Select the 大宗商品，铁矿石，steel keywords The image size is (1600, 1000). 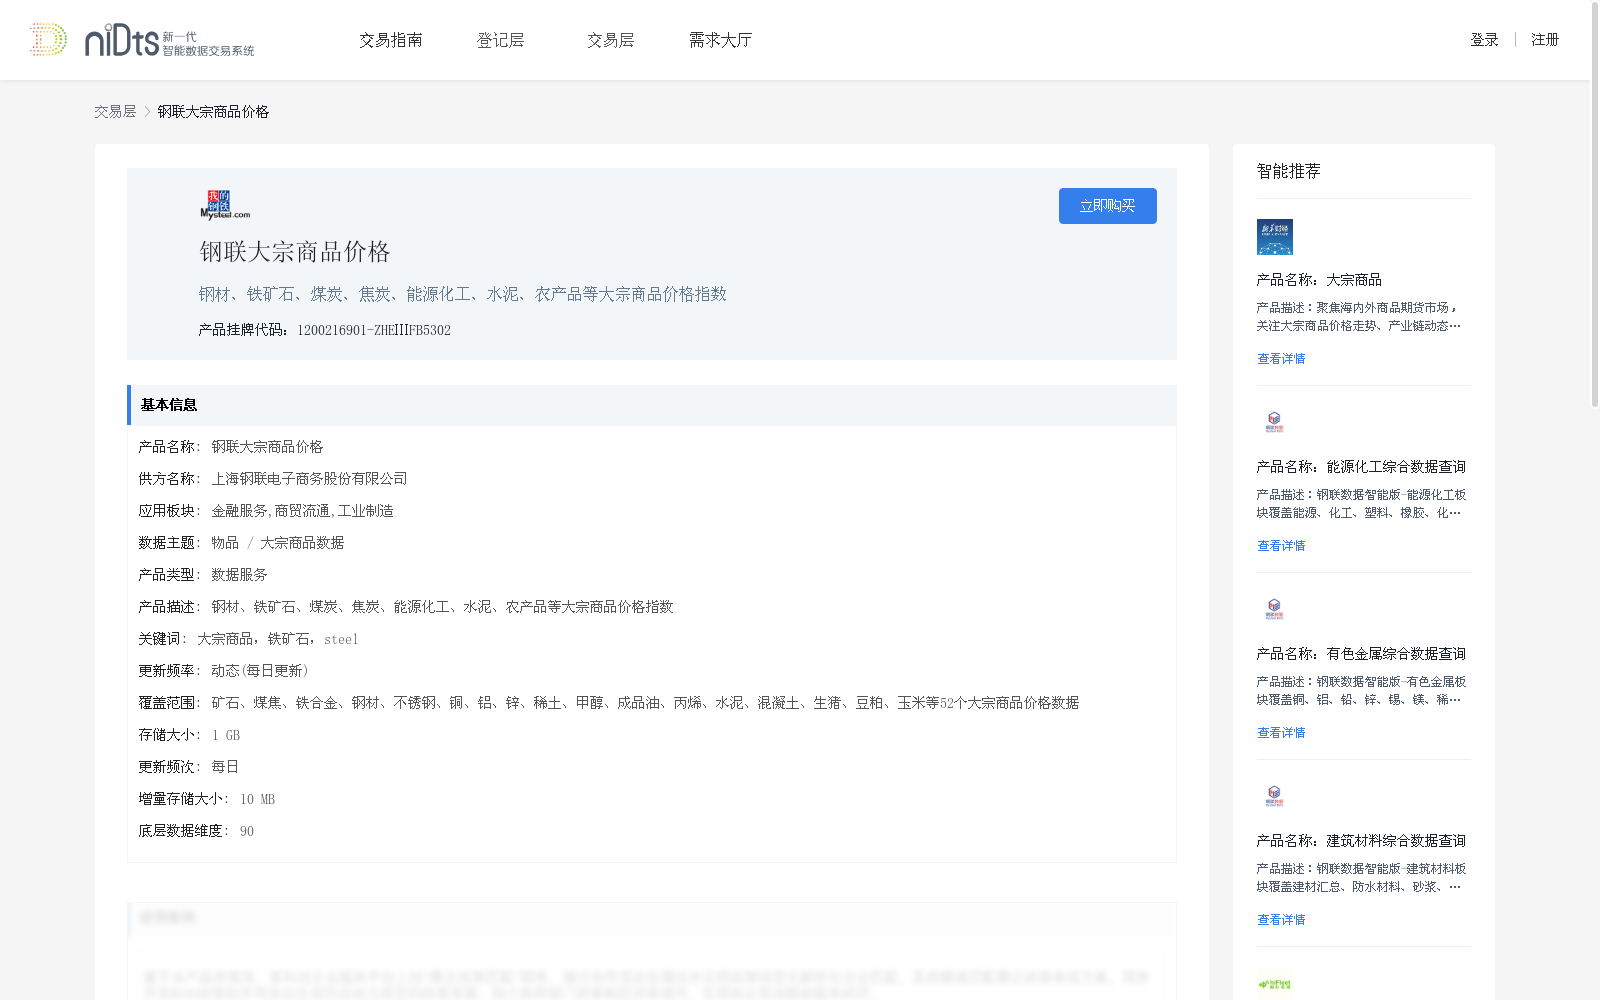(x=277, y=639)
